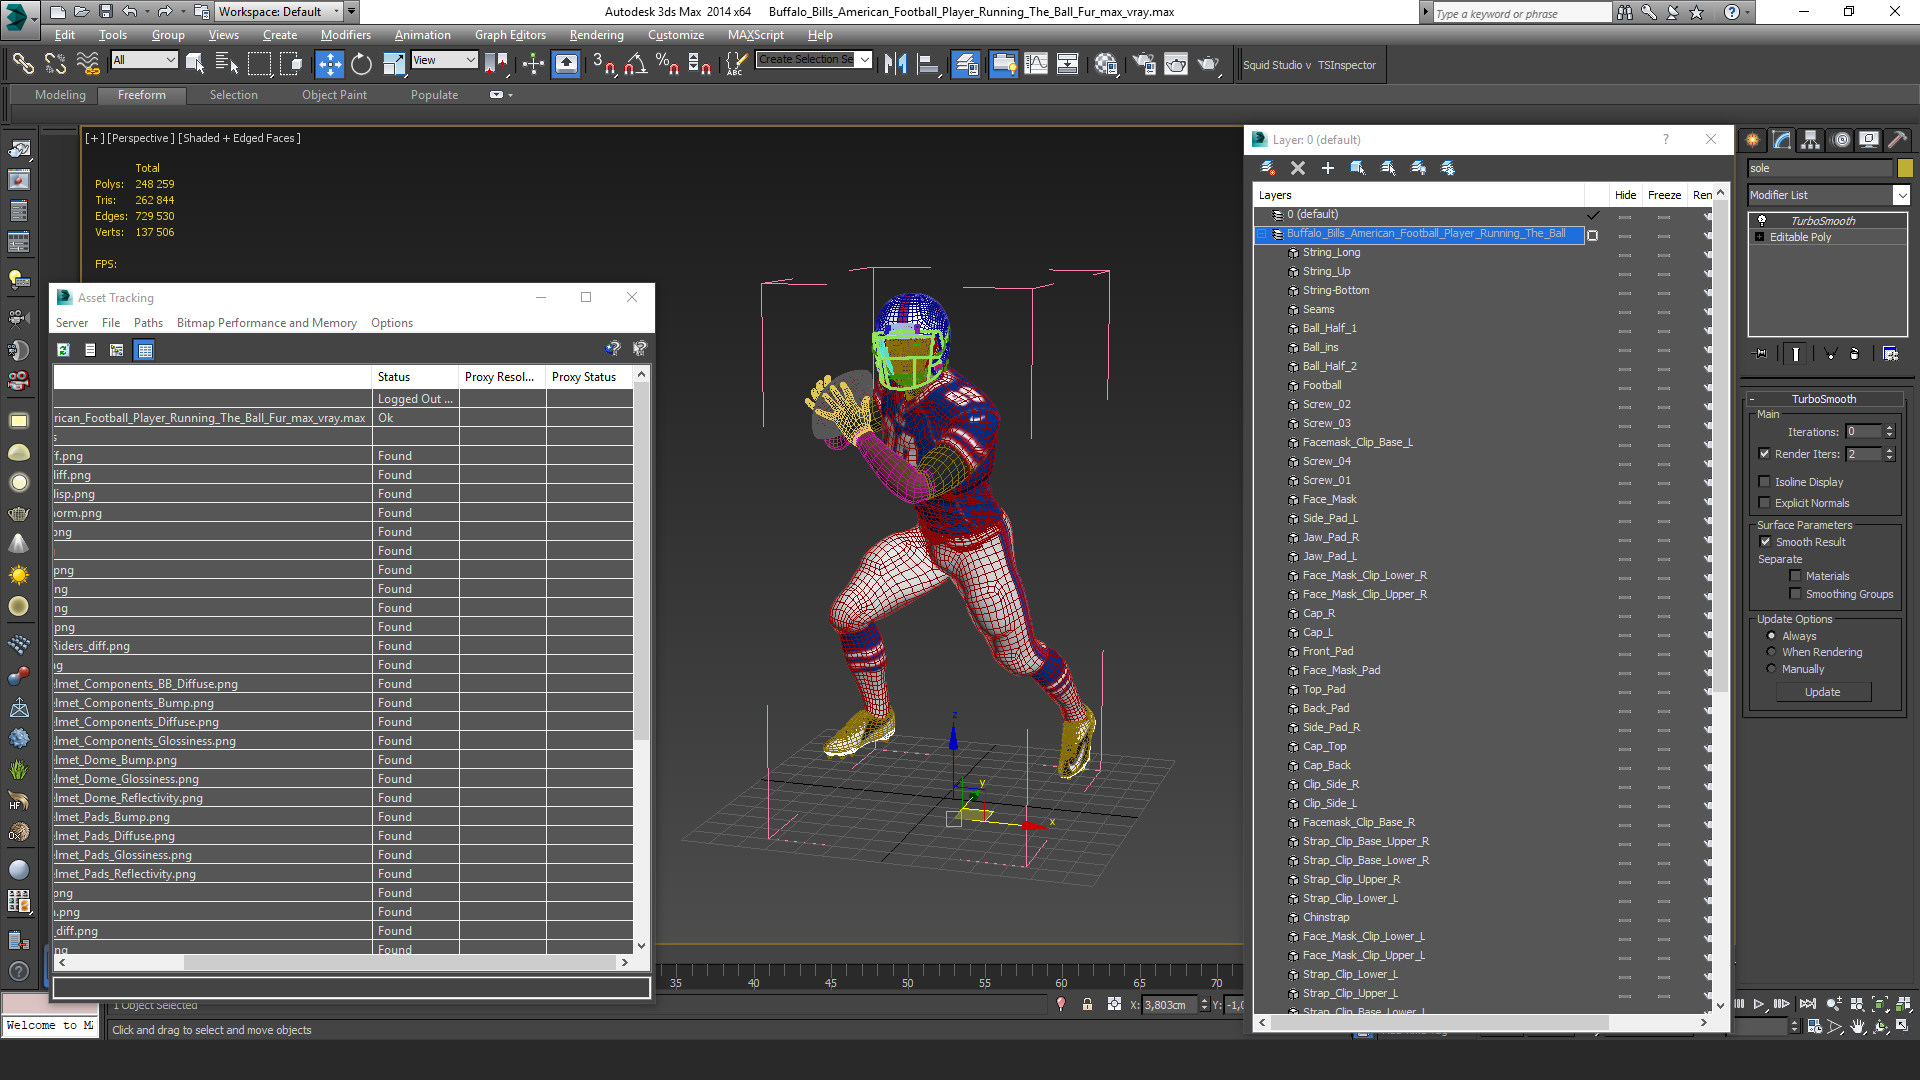Open Render Setup teapot icon

coord(1144,65)
